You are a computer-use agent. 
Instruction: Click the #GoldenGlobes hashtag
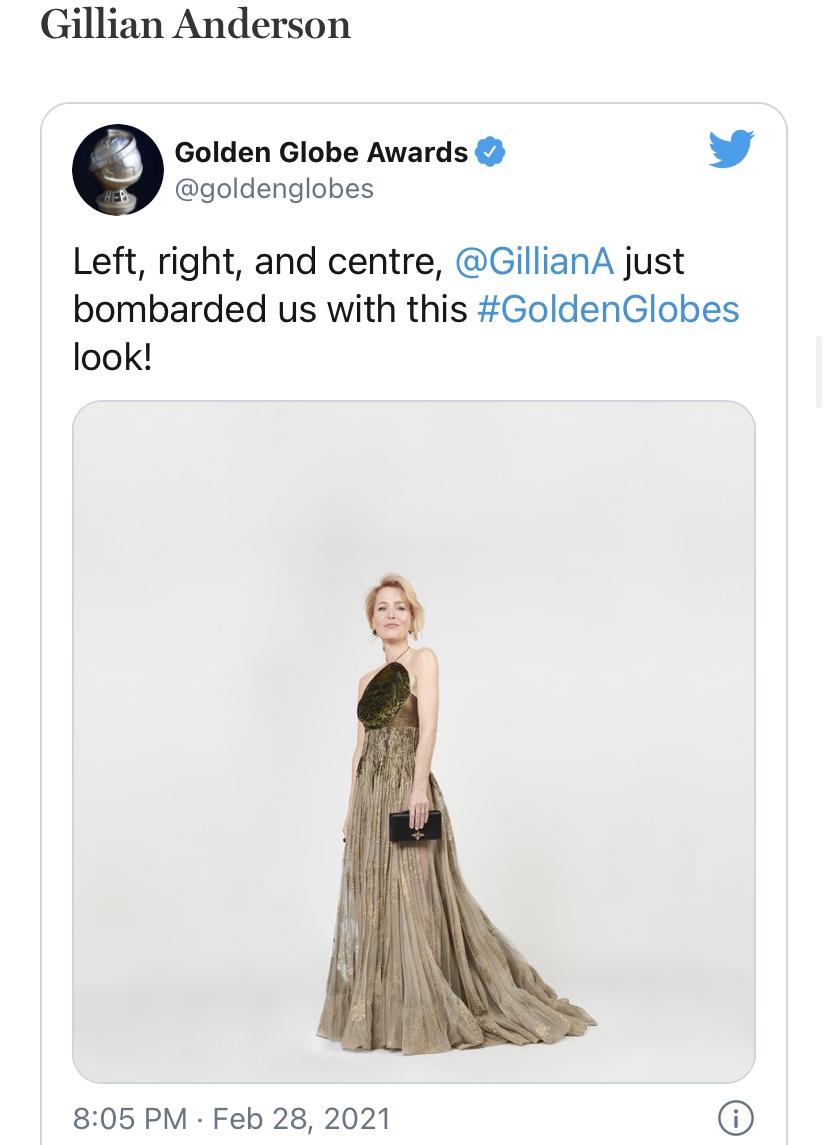(608, 309)
